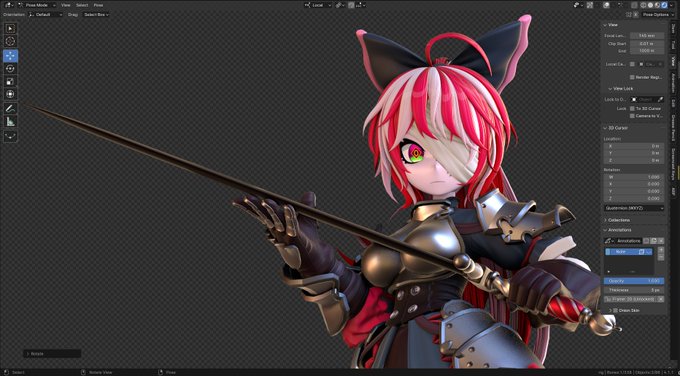Open the Select menu in header
The width and height of the screenshot is (680, 376).
pos(82,5)
